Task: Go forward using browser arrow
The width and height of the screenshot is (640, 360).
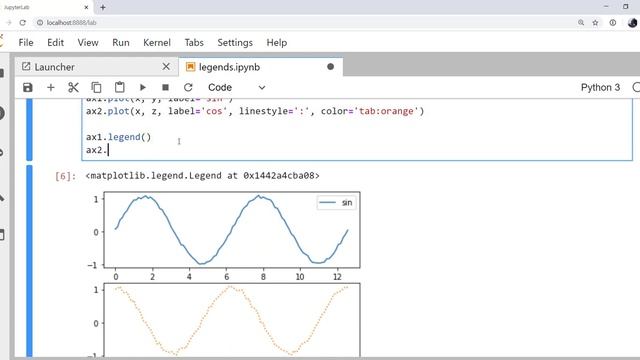Action: click(9, 22)
